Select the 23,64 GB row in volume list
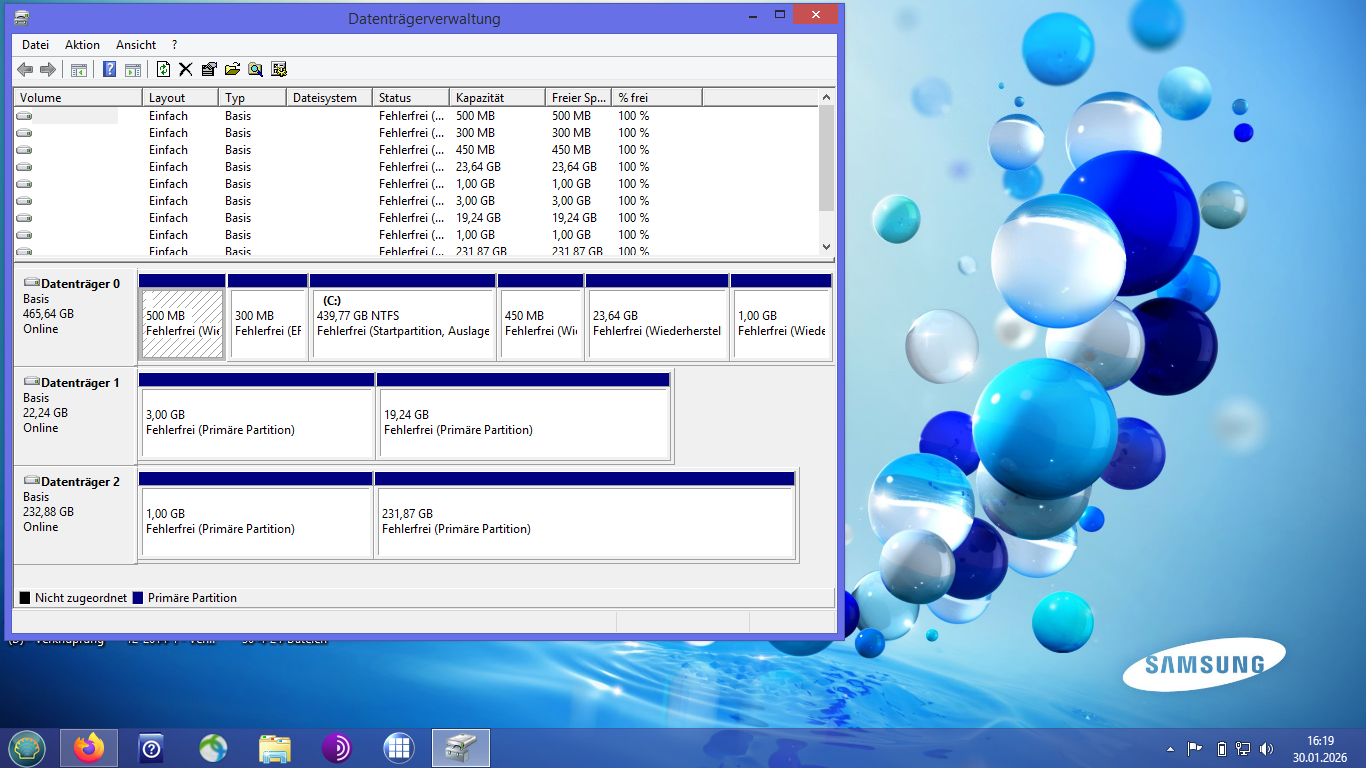 point(416,167)
